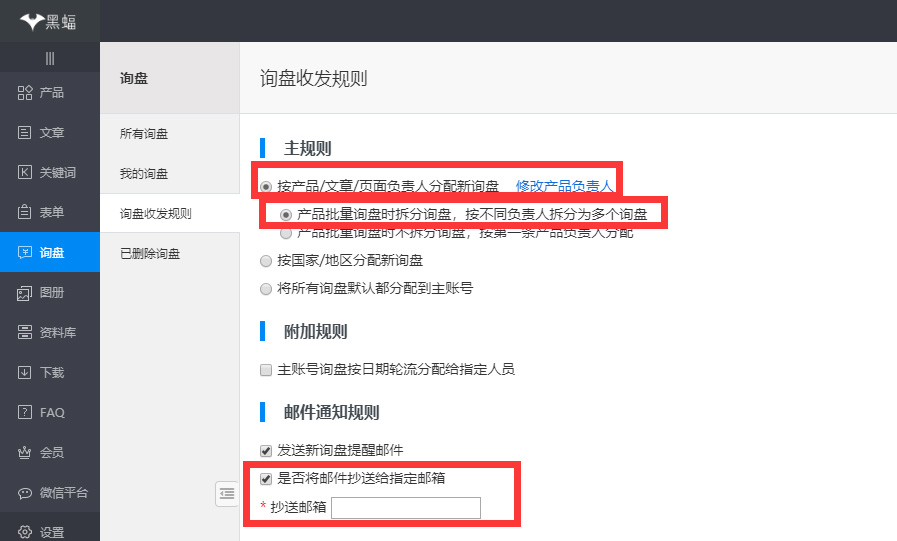
Task: Select 按国家/地区分配新询盘 radio option
Action: point(266,261)
